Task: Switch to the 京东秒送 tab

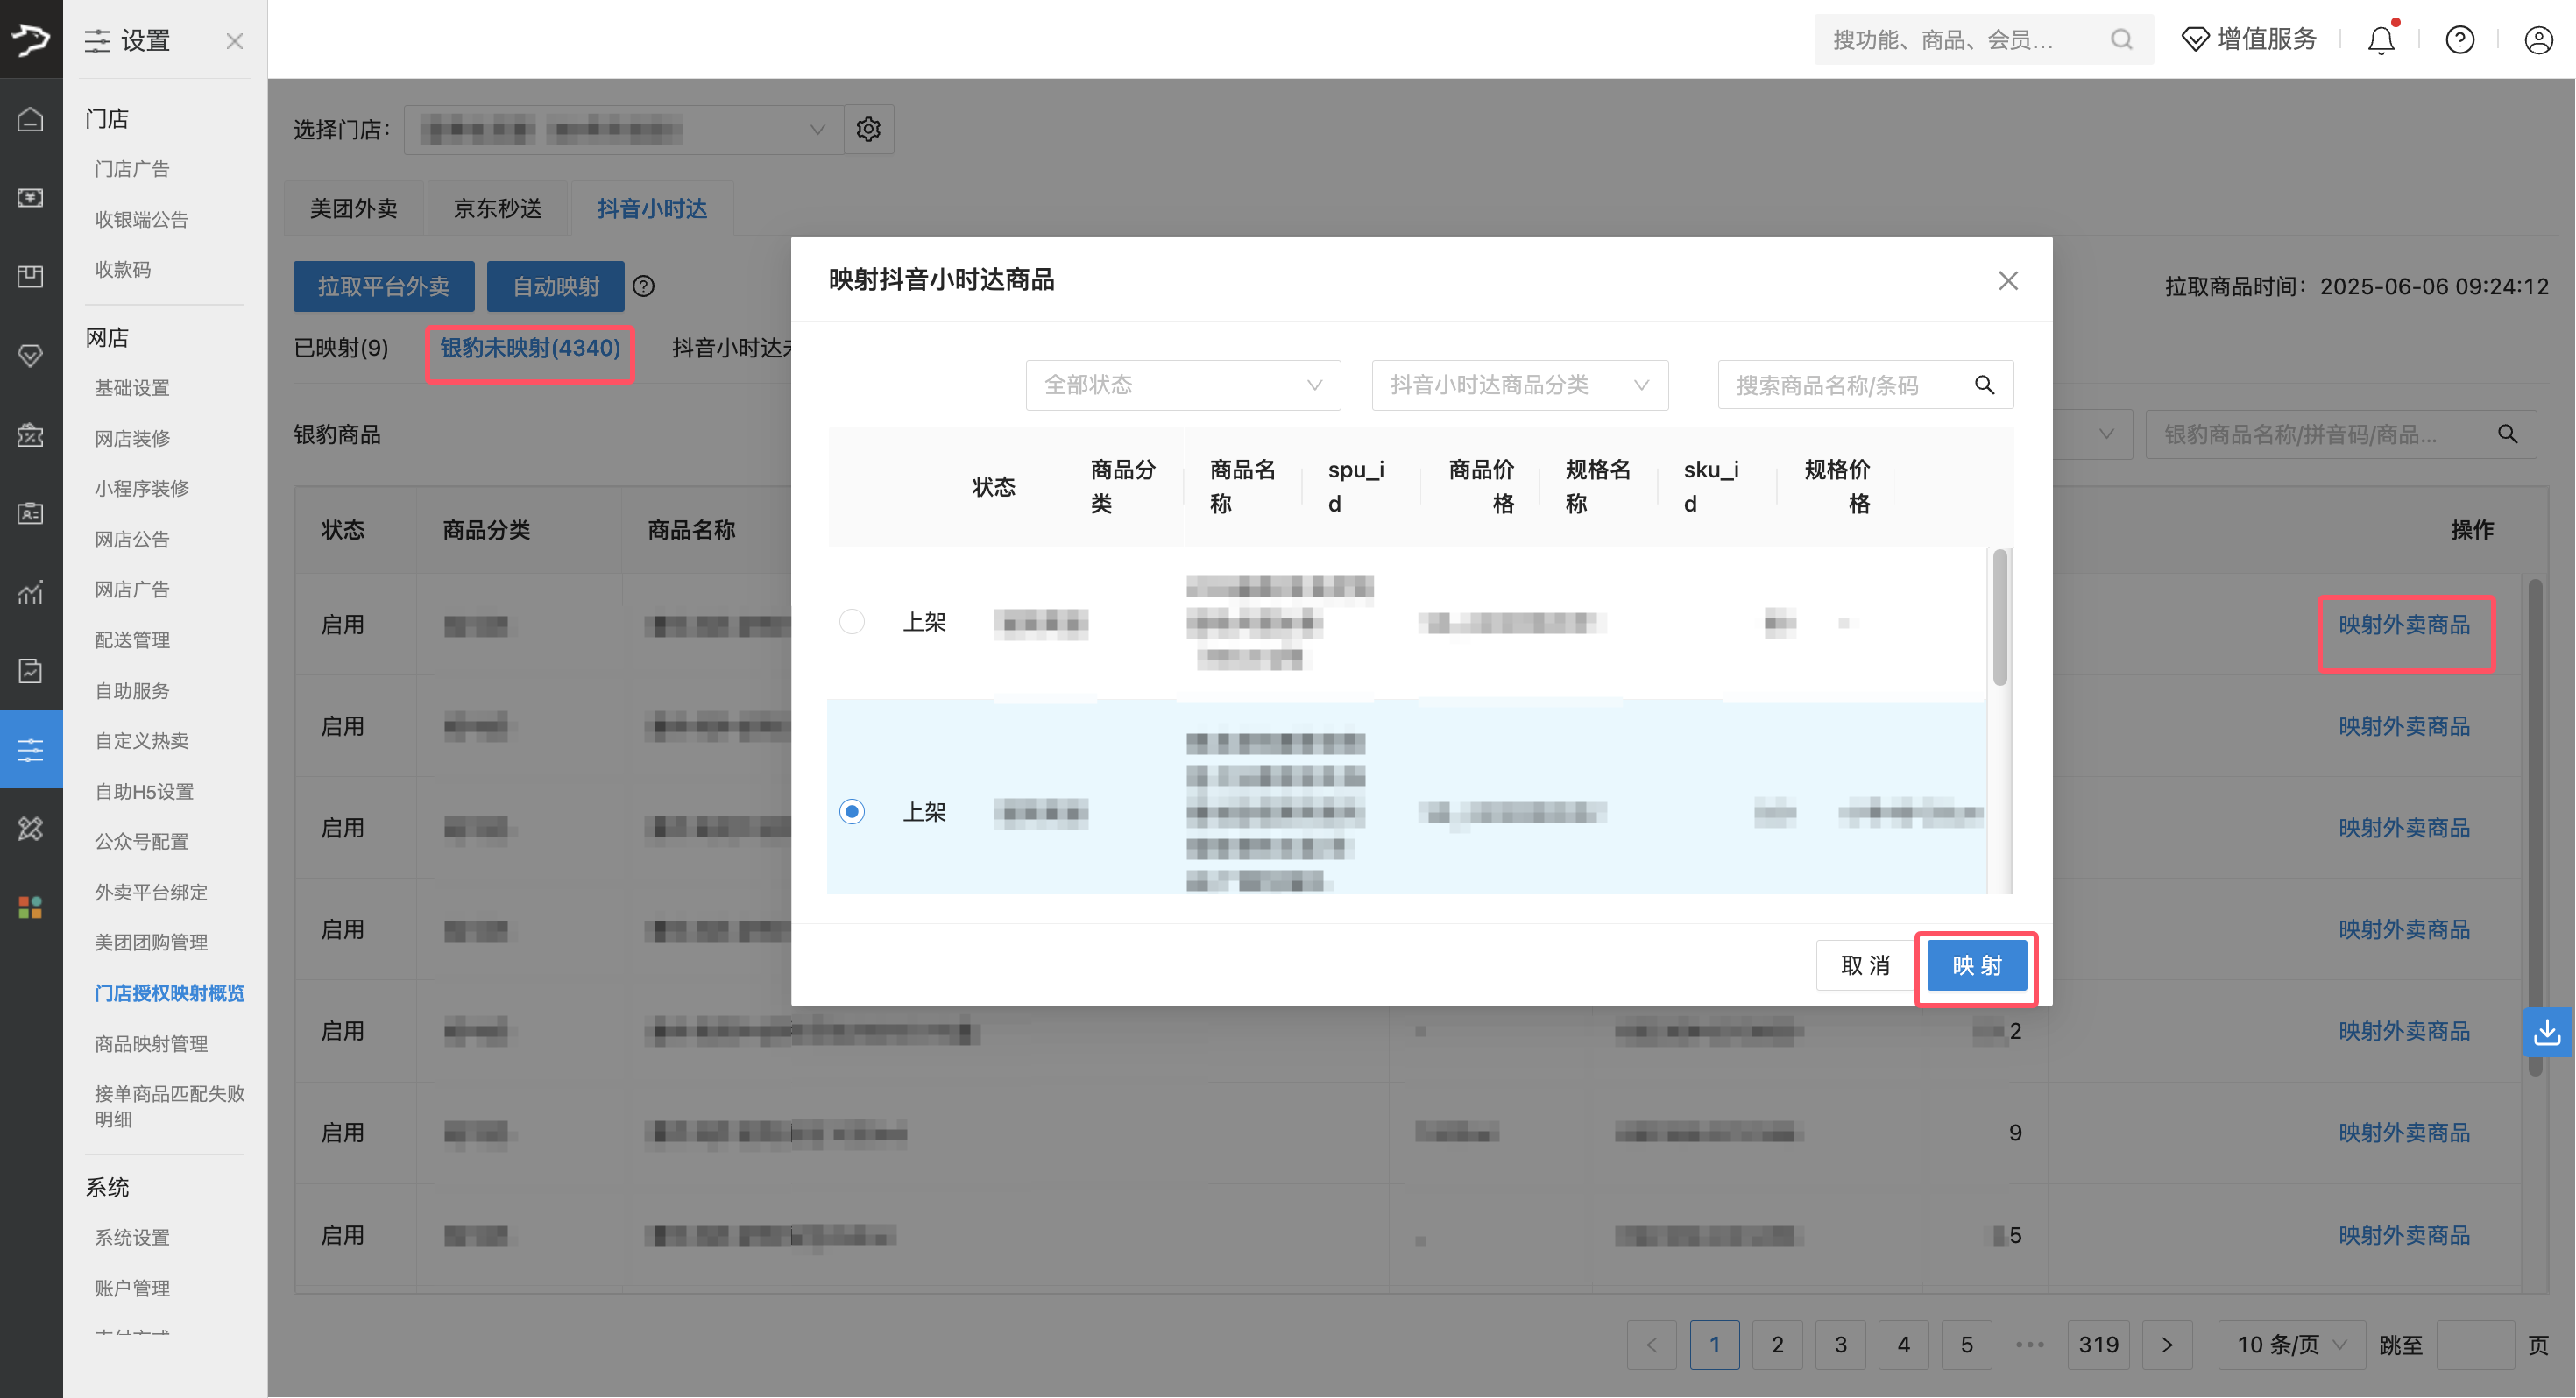Action: [x=498, y=208]
